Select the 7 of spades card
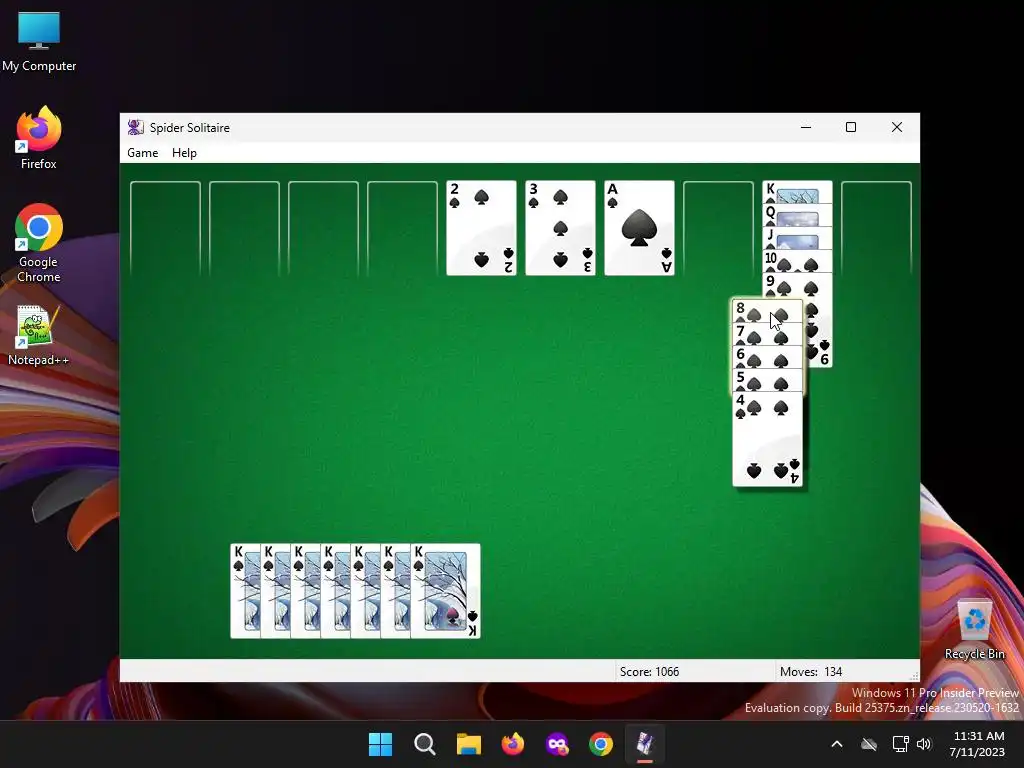The height and width of the screenshot is (768, 1024). [x=767, y=335]
